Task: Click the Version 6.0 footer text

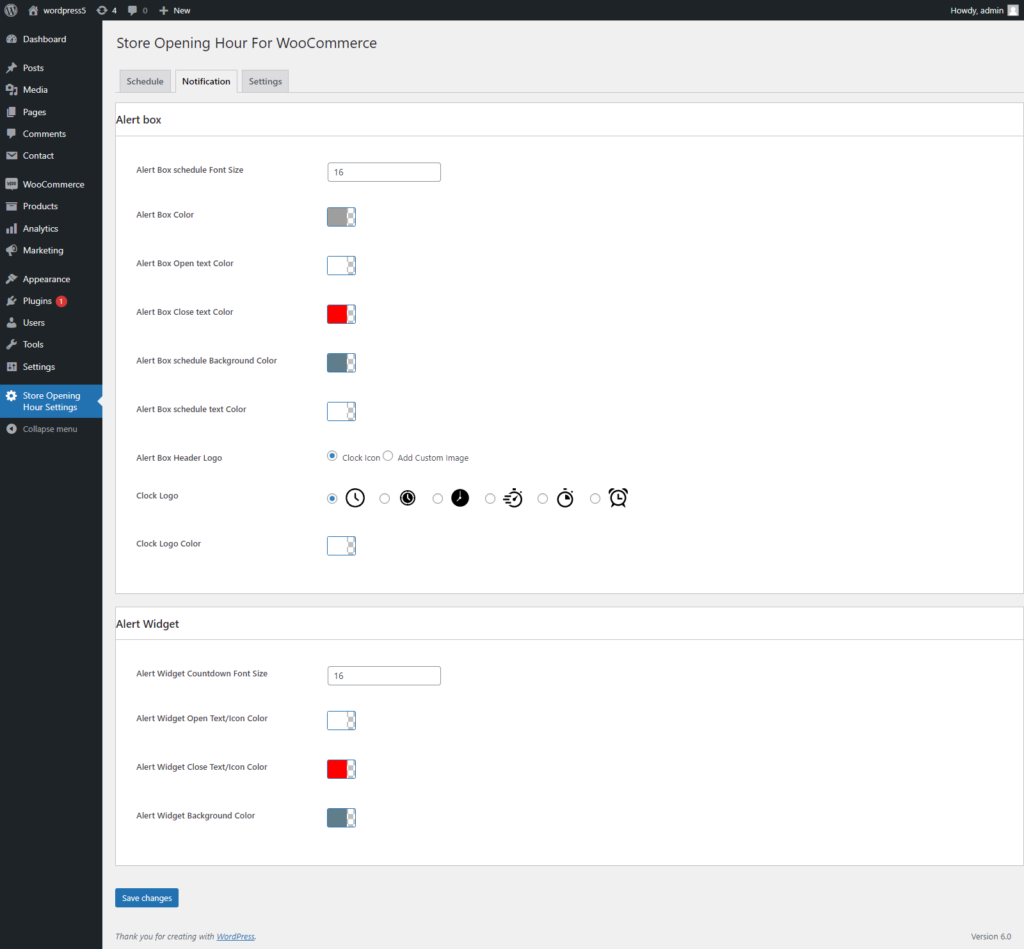Action: pyautogui.click(x=991, y=937)
